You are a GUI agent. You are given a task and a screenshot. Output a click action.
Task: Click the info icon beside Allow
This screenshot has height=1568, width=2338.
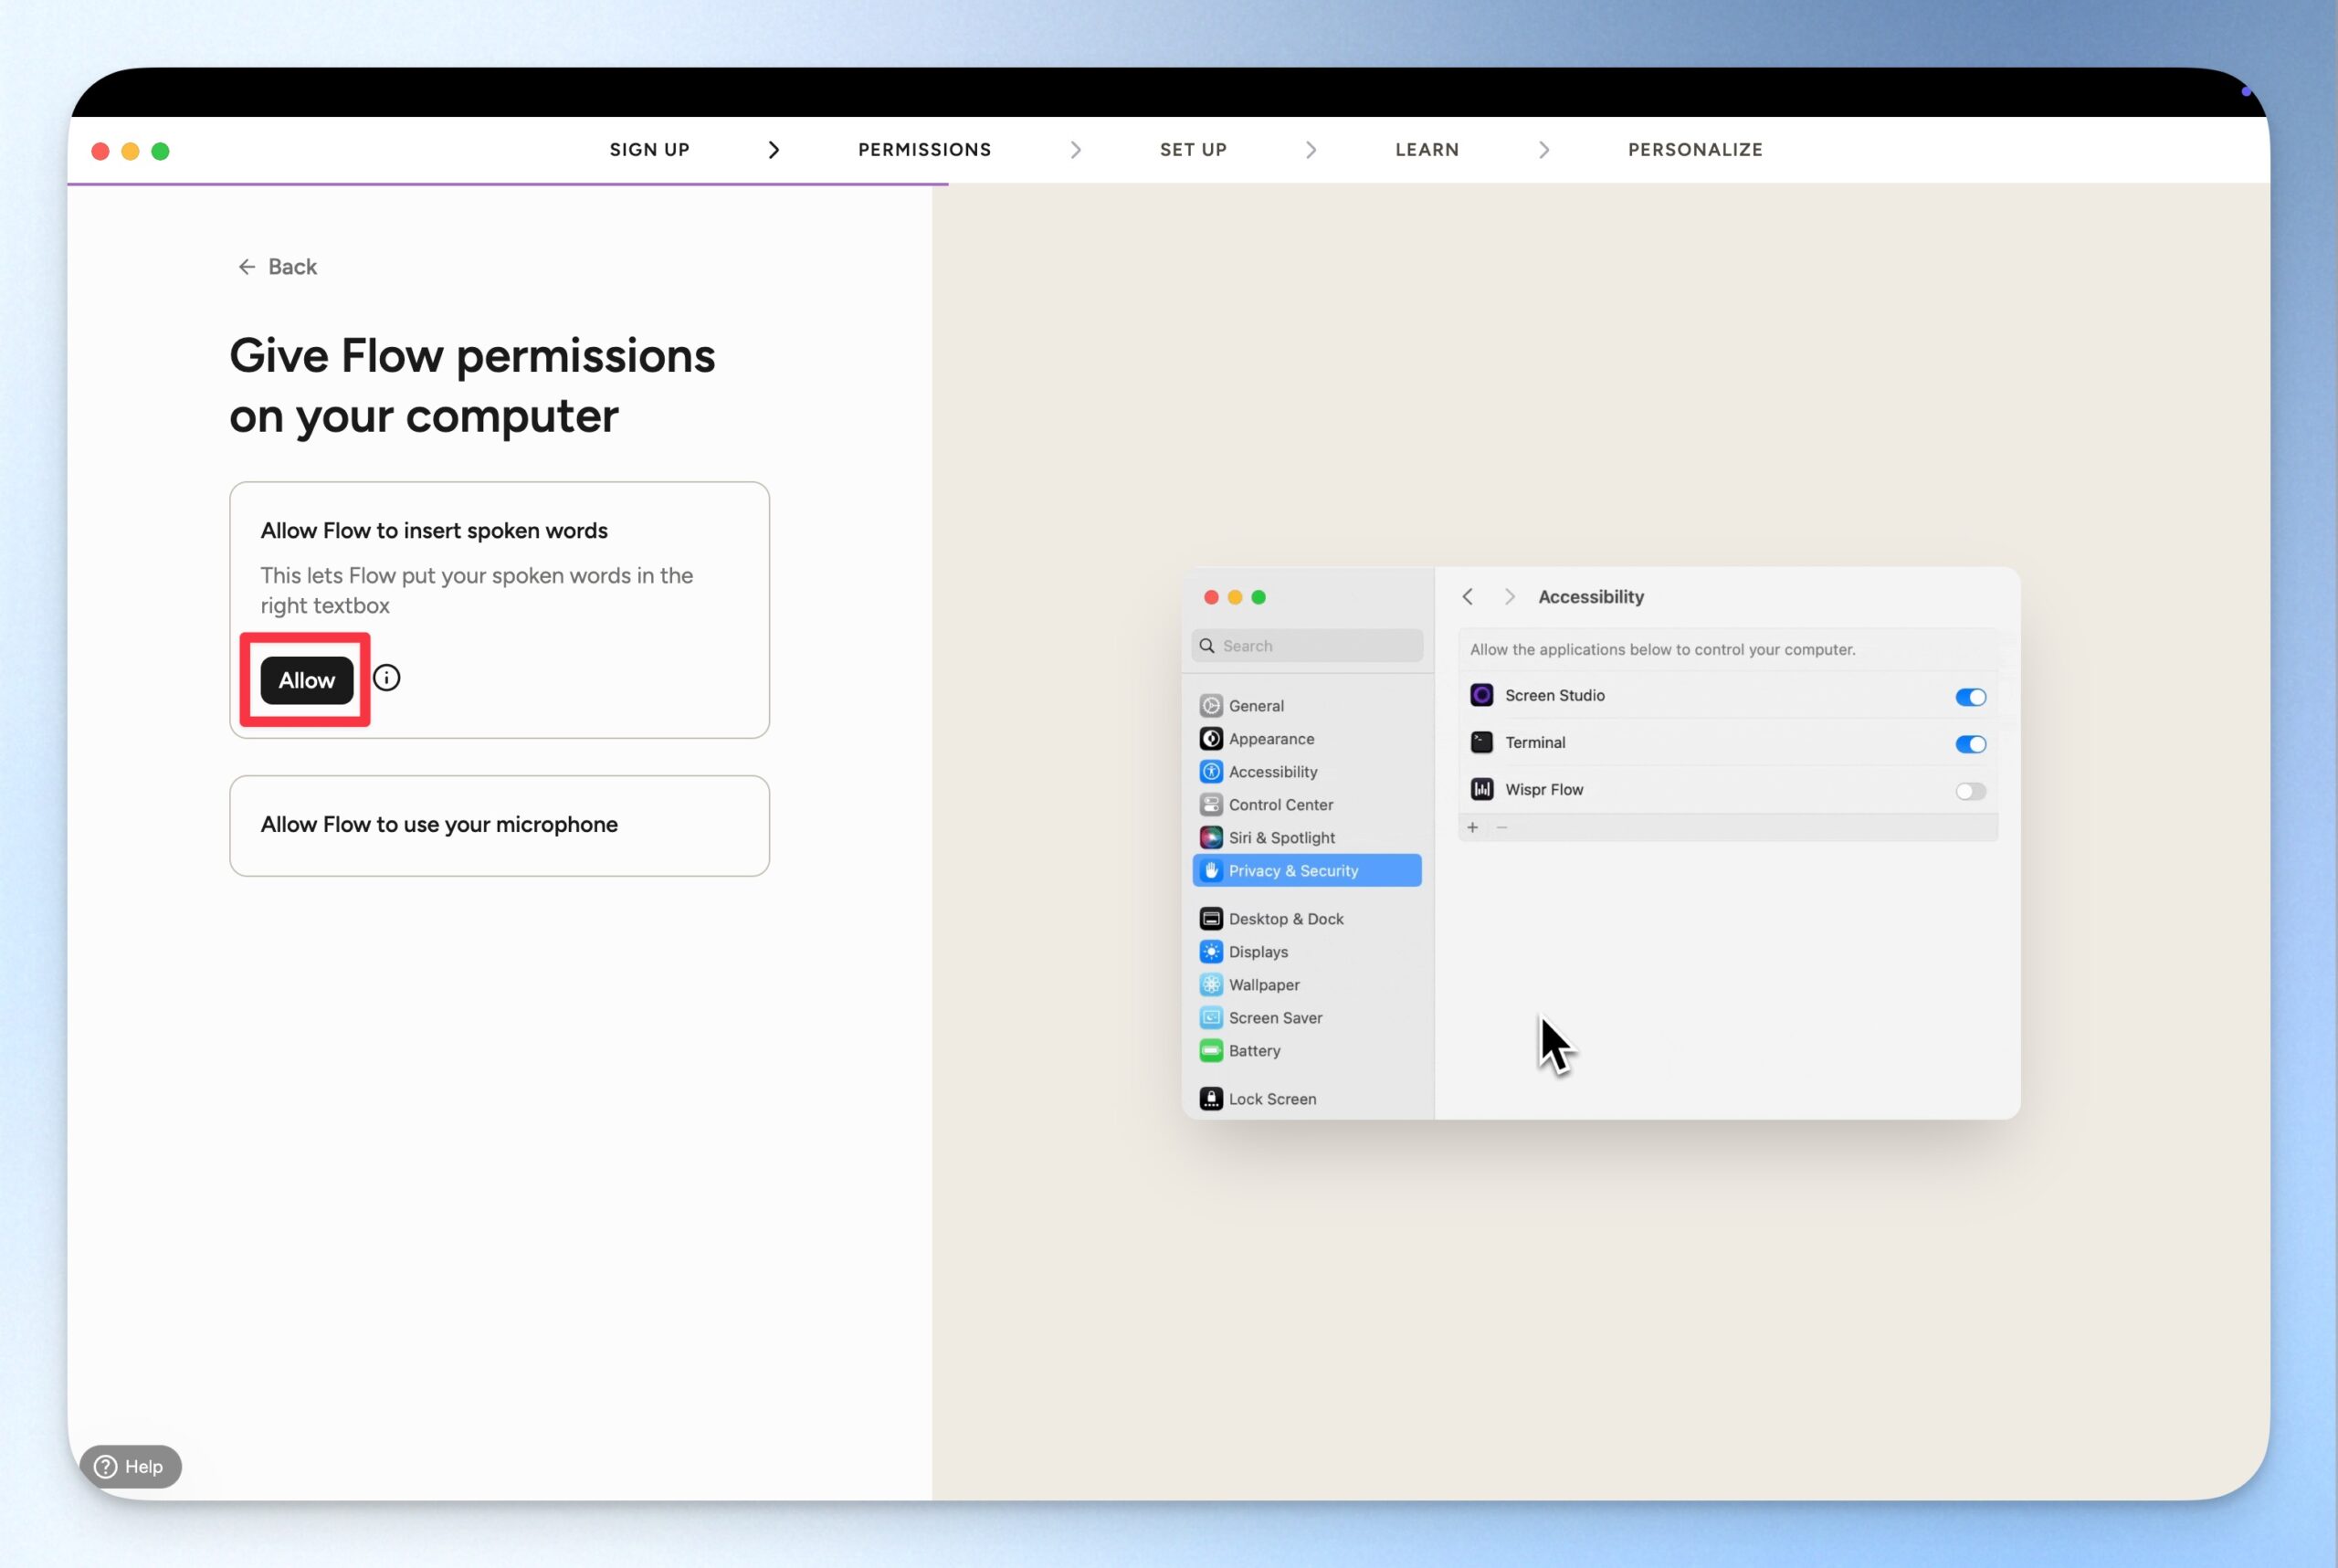click(386, 678)
